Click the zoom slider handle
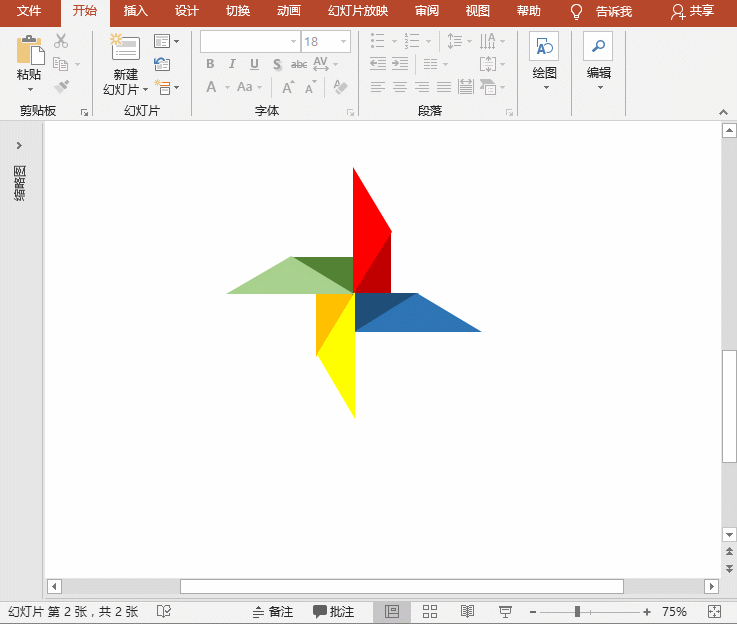This screenshot has width=737, height=624. (577, 612)
